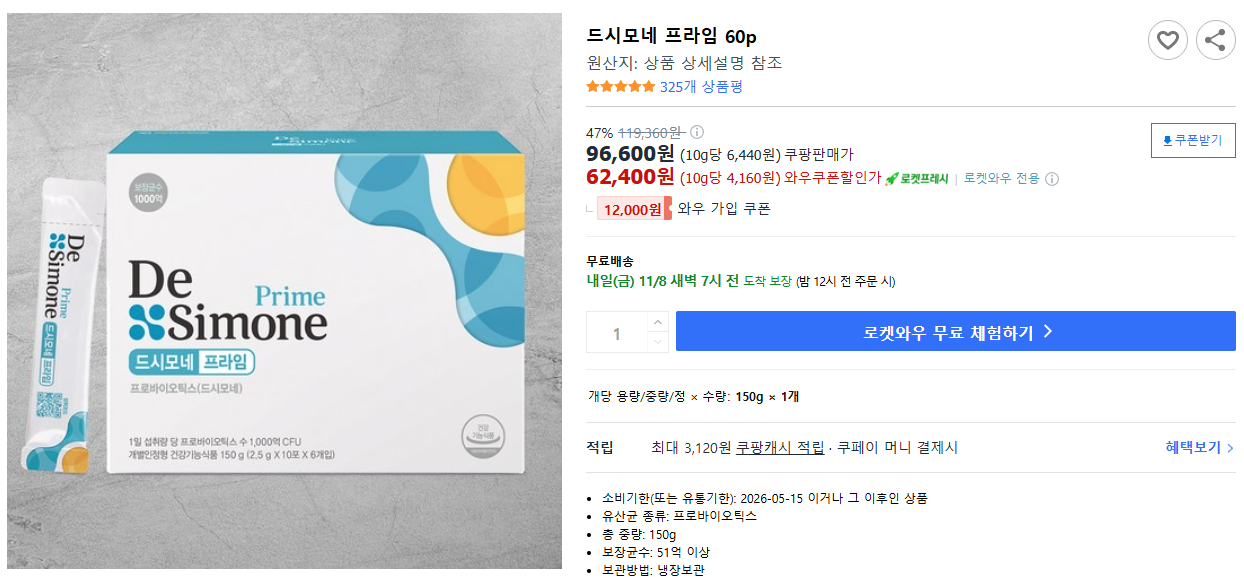Decrease quantity with the stepper down arrow
Image resolution: width=1244 pixels, height=580 pixels.
click(x=657, y=342)
